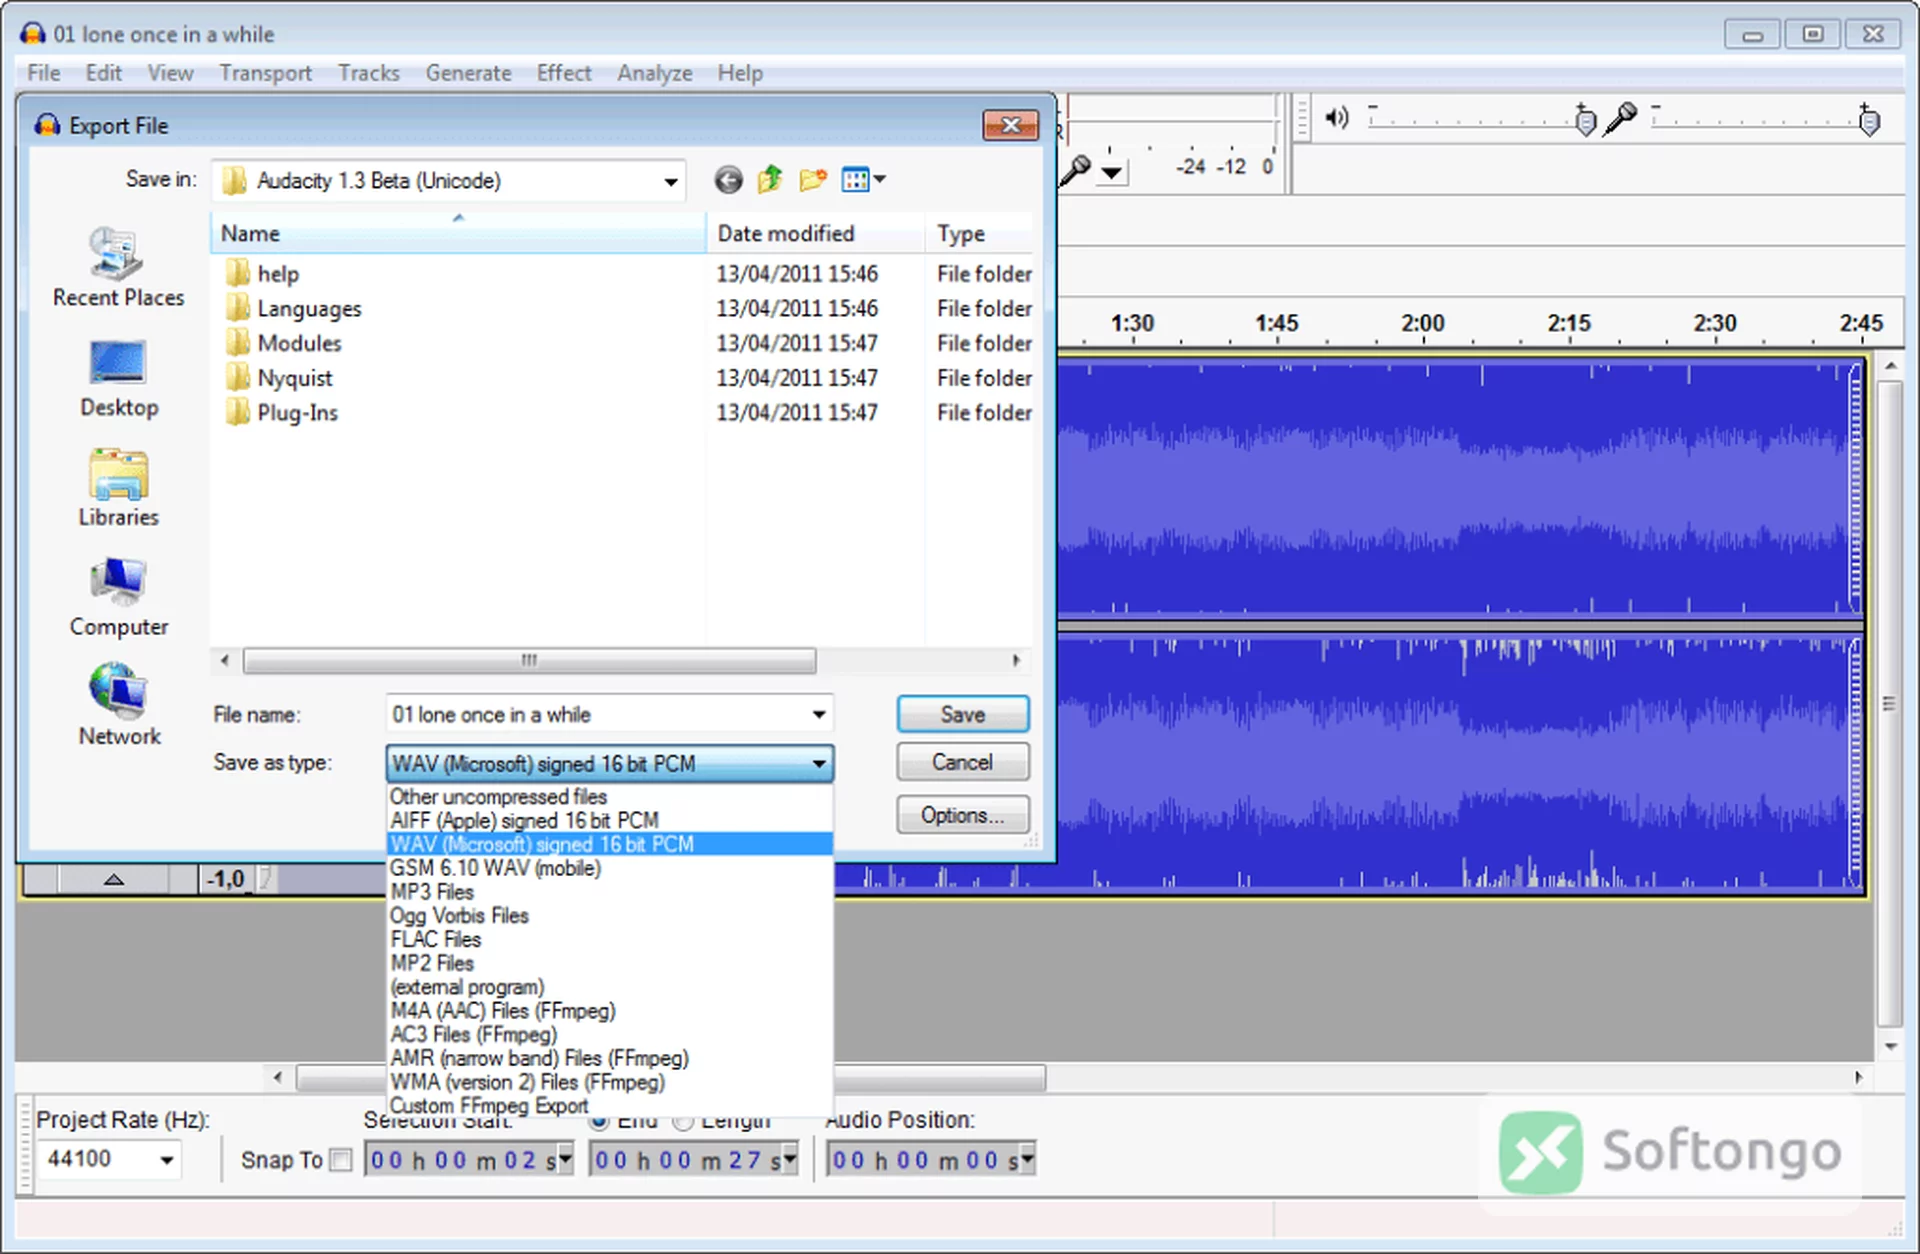Screen dimensions: 1920x1254
Task: Enable the Snap To checkbox
Action: coord(341,1160)
